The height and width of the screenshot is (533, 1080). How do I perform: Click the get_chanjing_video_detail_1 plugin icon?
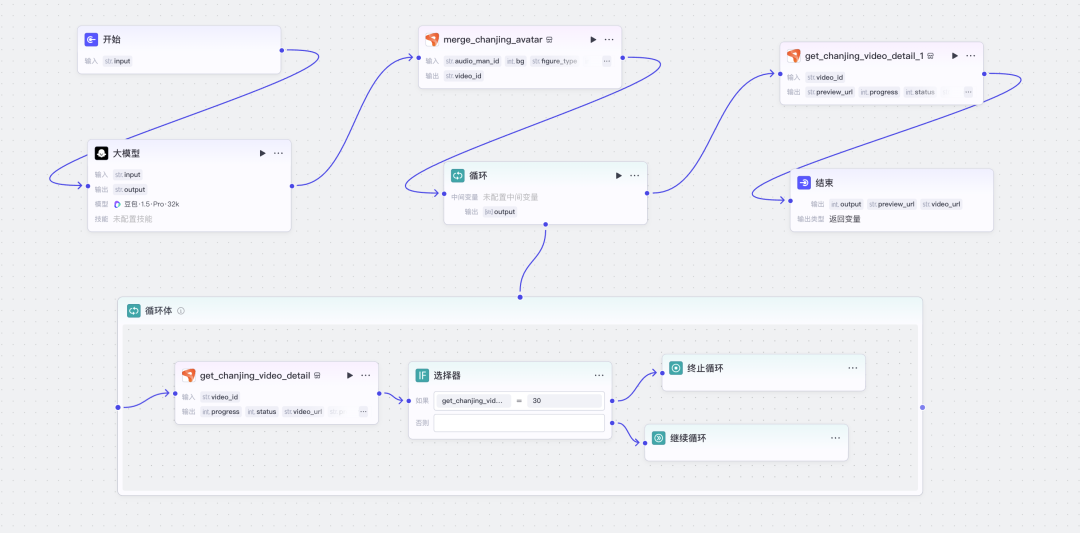coord(793,56)
